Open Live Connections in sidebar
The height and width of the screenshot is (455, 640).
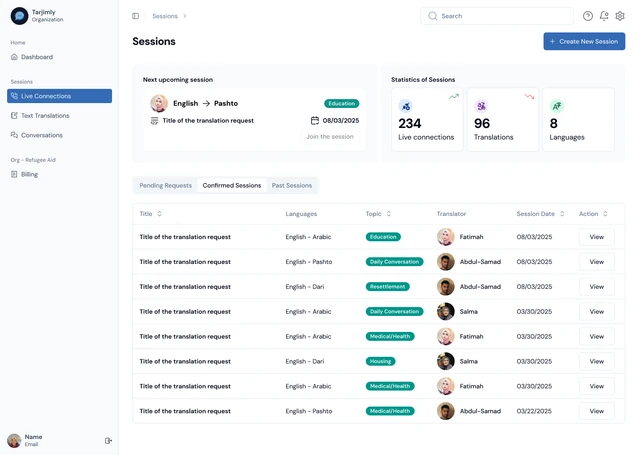pyautogui.click(x=60, y=96)
